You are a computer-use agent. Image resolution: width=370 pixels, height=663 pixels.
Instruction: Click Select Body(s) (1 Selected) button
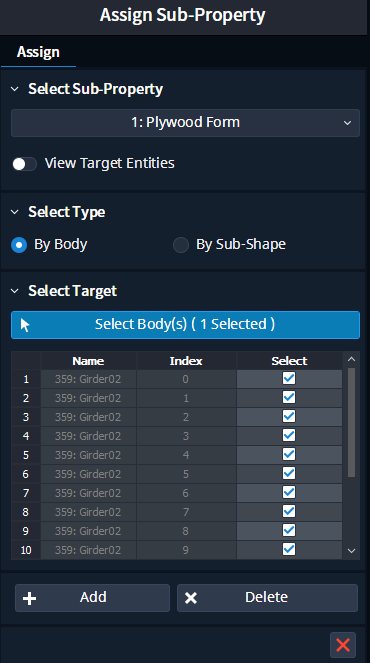[185, 325]
